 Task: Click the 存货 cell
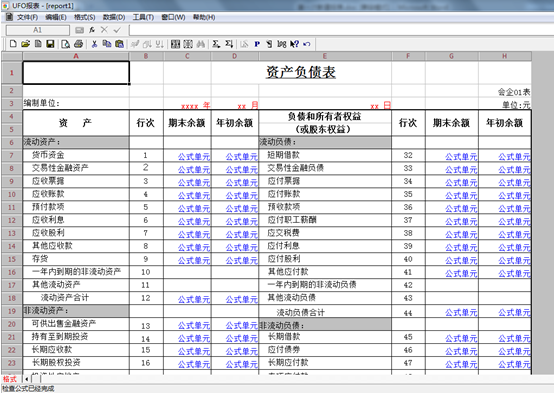click(76, 259)
